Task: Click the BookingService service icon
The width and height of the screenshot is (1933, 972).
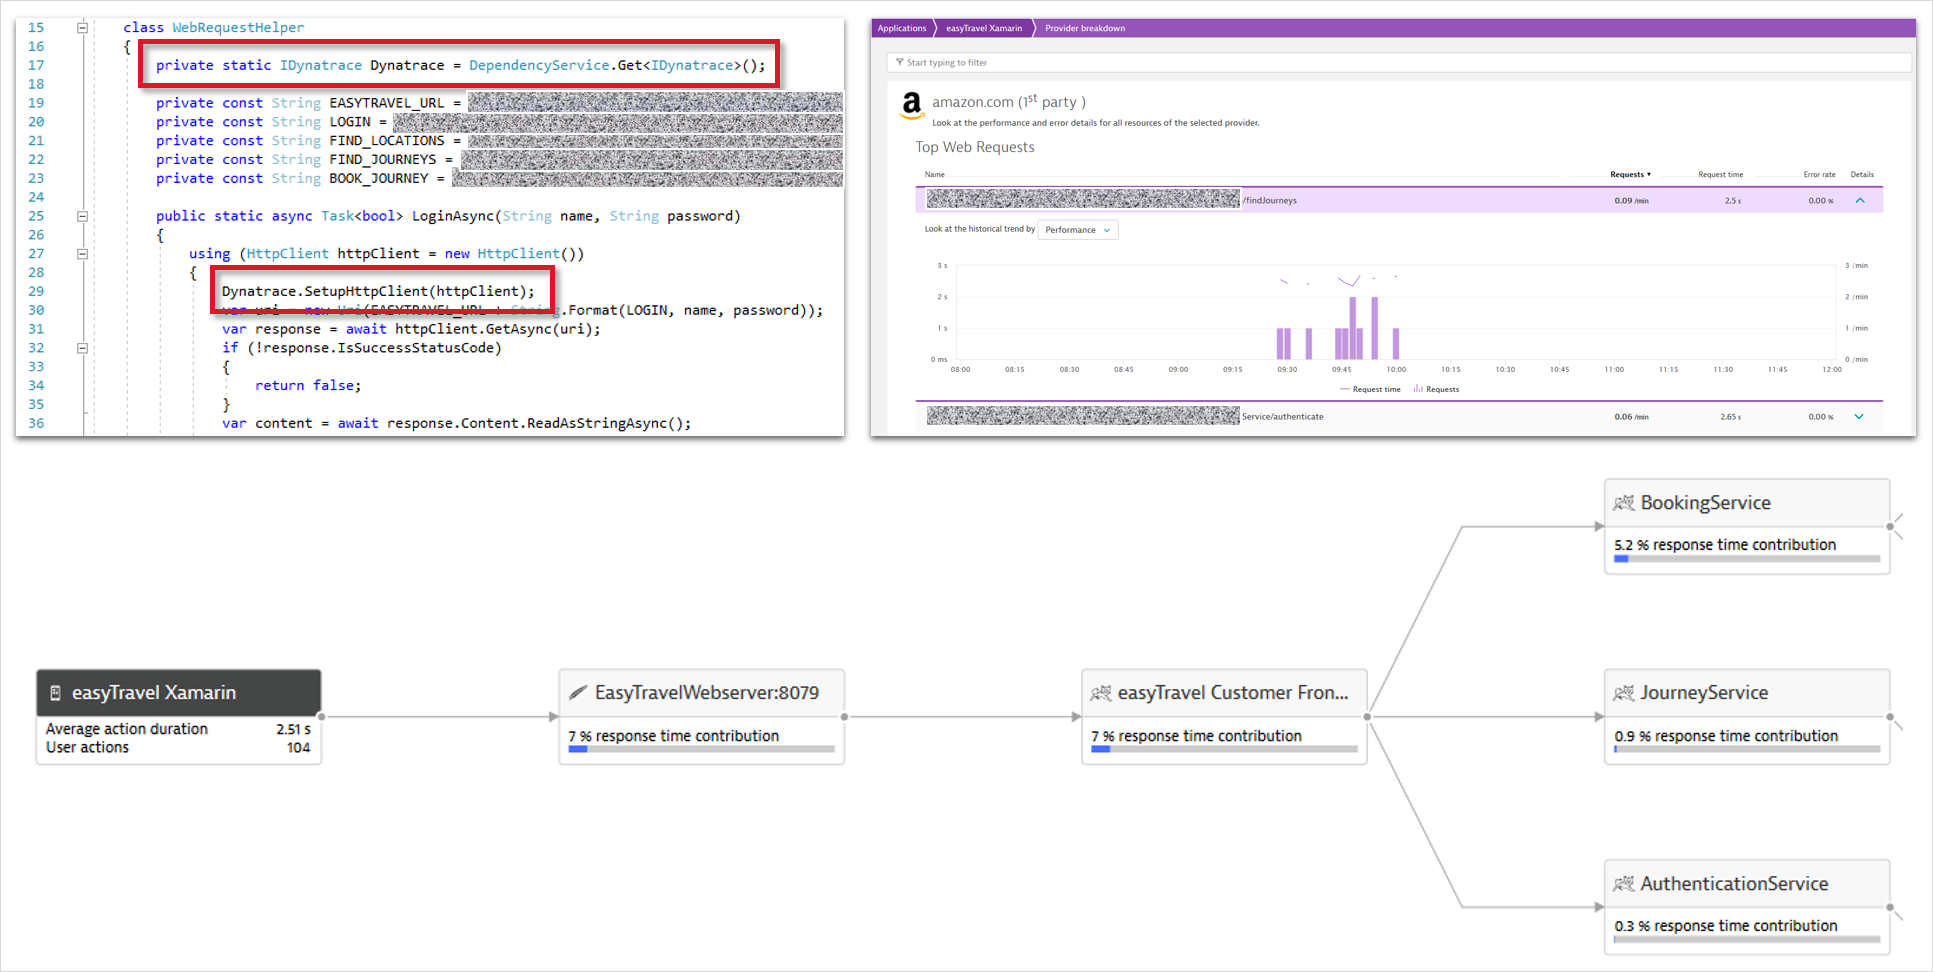Action: (1624, 503)
